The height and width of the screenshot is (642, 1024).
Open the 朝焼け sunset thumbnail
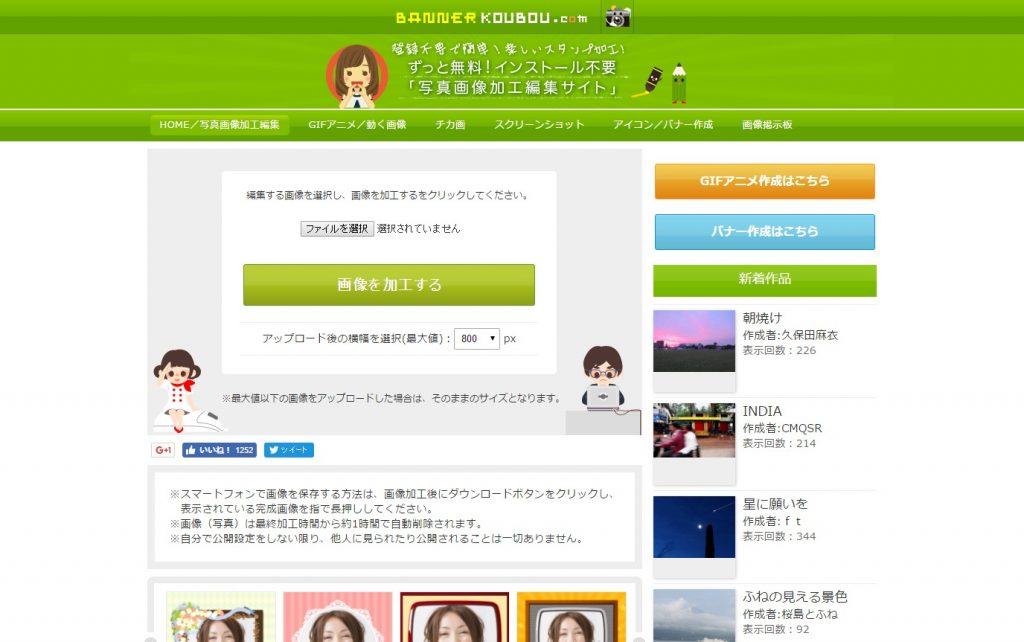tap(694, 341)
